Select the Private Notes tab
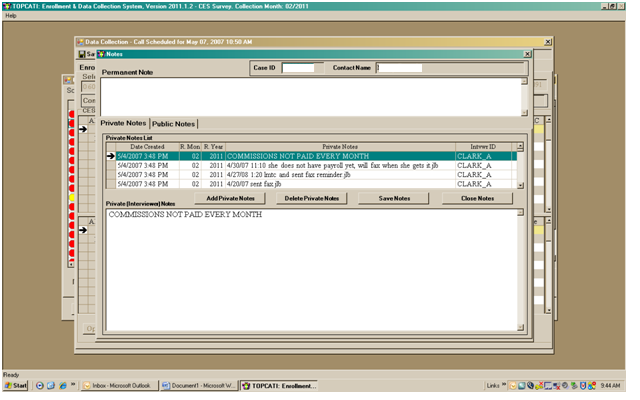640x400 pixels. pos(123,124)
